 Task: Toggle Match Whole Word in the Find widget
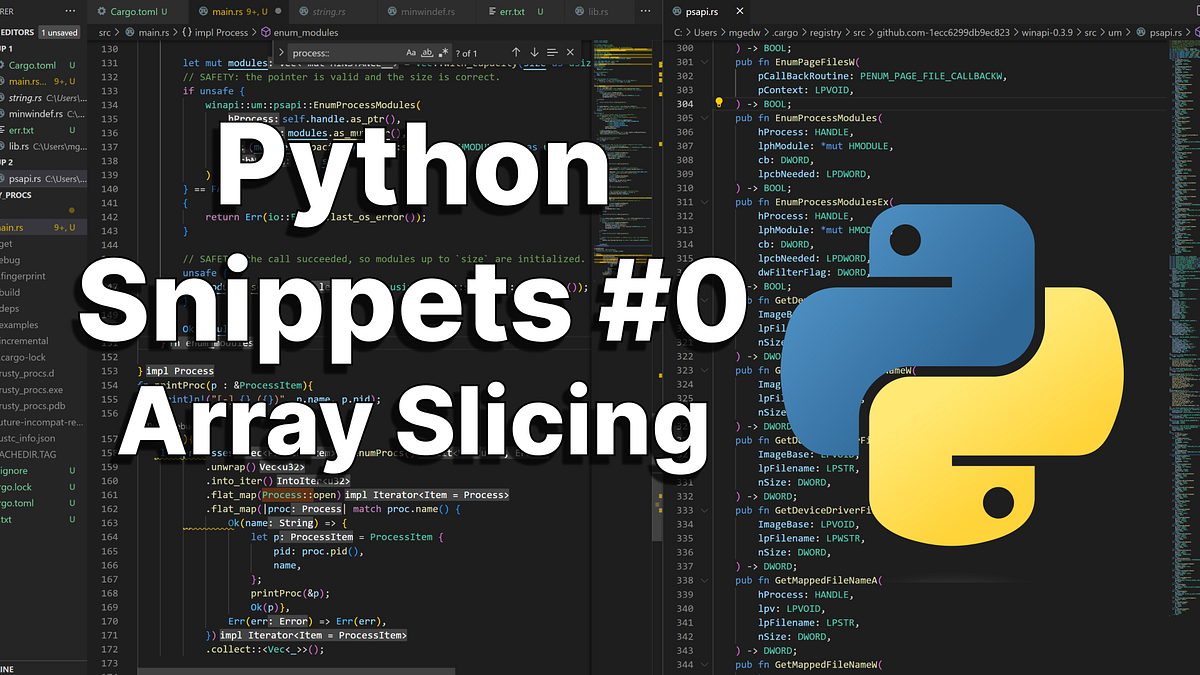point(427,51)
